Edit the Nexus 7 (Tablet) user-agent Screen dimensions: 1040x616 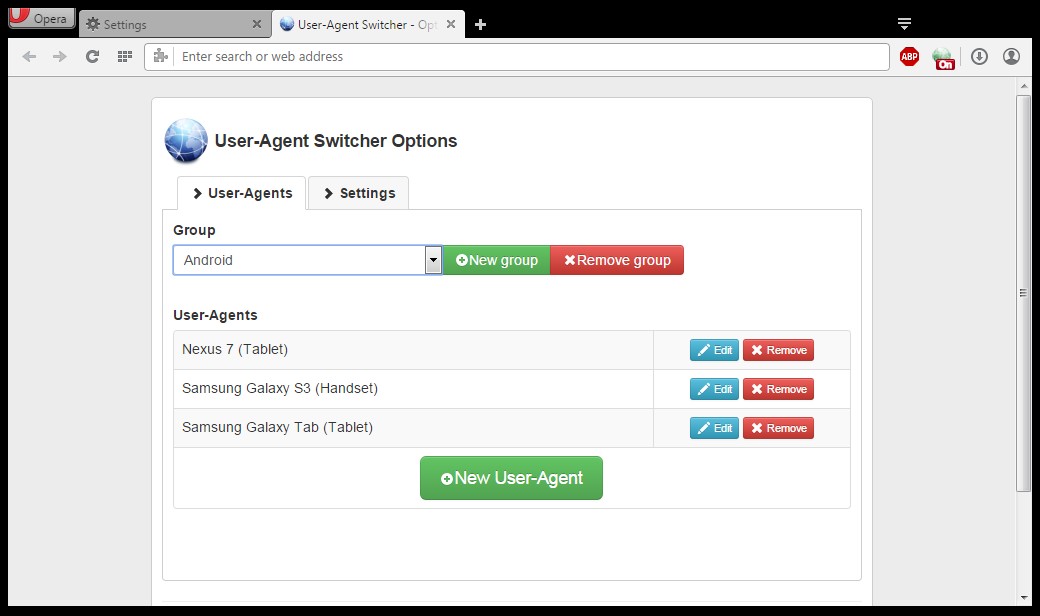(714, 350)
